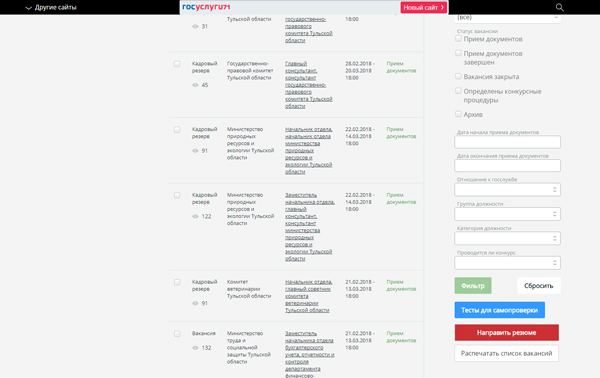Click Прием документов status in Комитет ветеринарии row

click(x=401, y=285)
